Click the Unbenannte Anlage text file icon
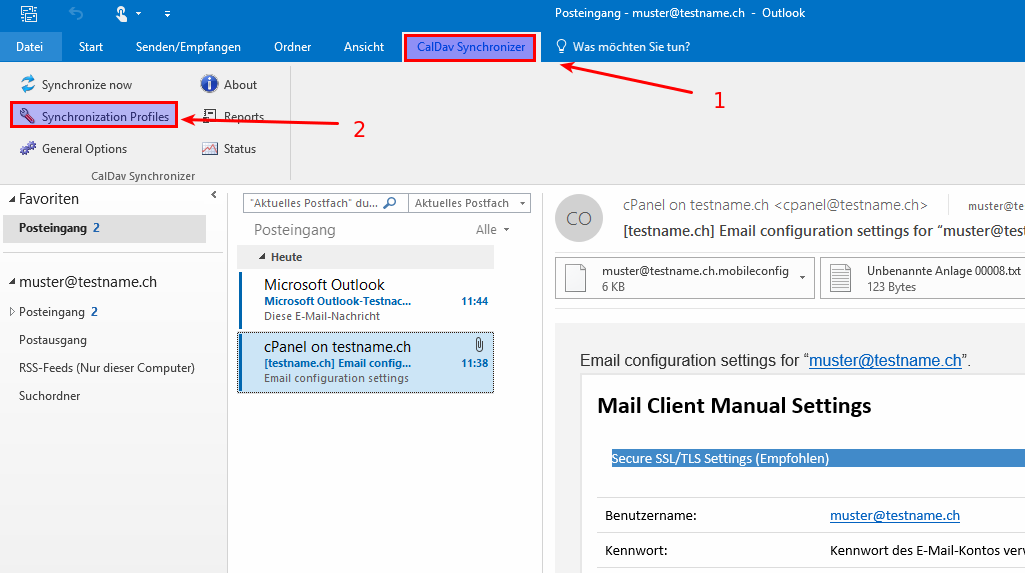Screen dimensions: 1025x573 tap(841, 278)
